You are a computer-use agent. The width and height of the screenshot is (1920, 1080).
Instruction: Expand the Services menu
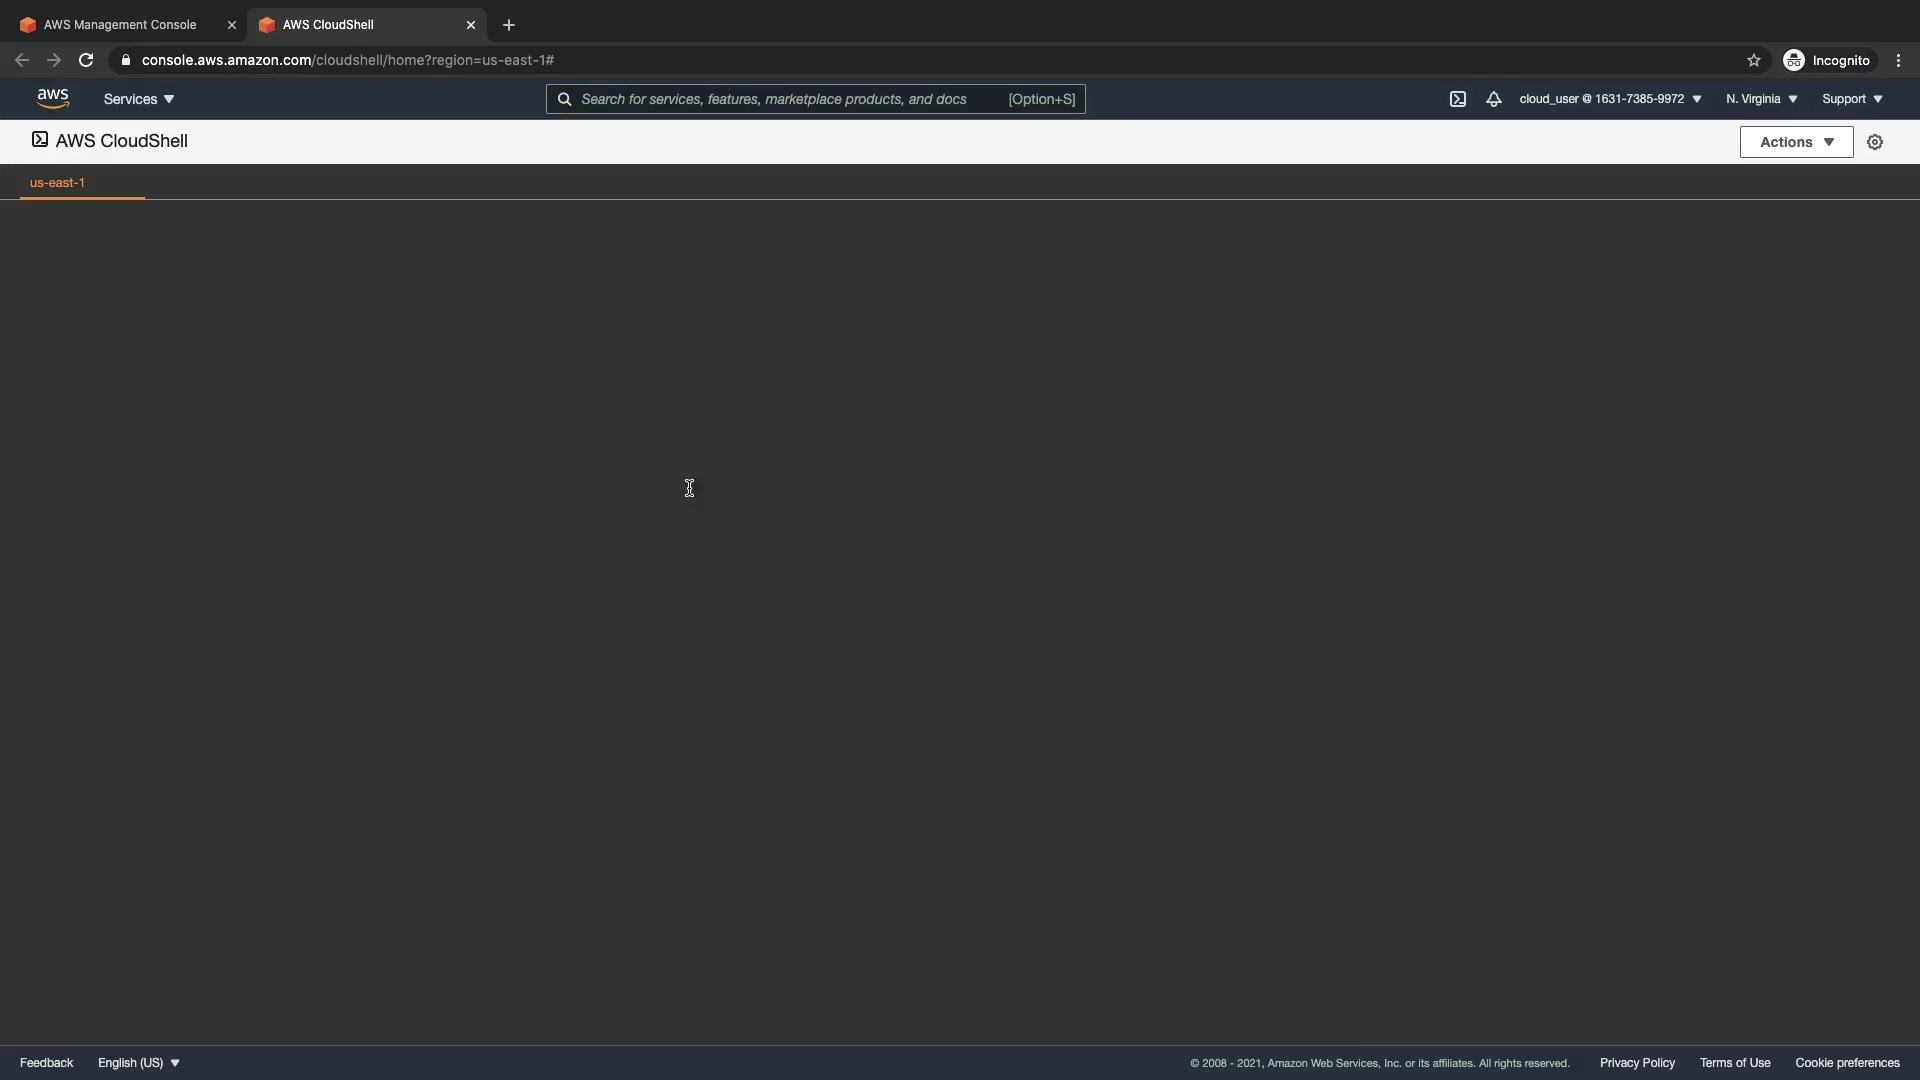coord(139,99)
